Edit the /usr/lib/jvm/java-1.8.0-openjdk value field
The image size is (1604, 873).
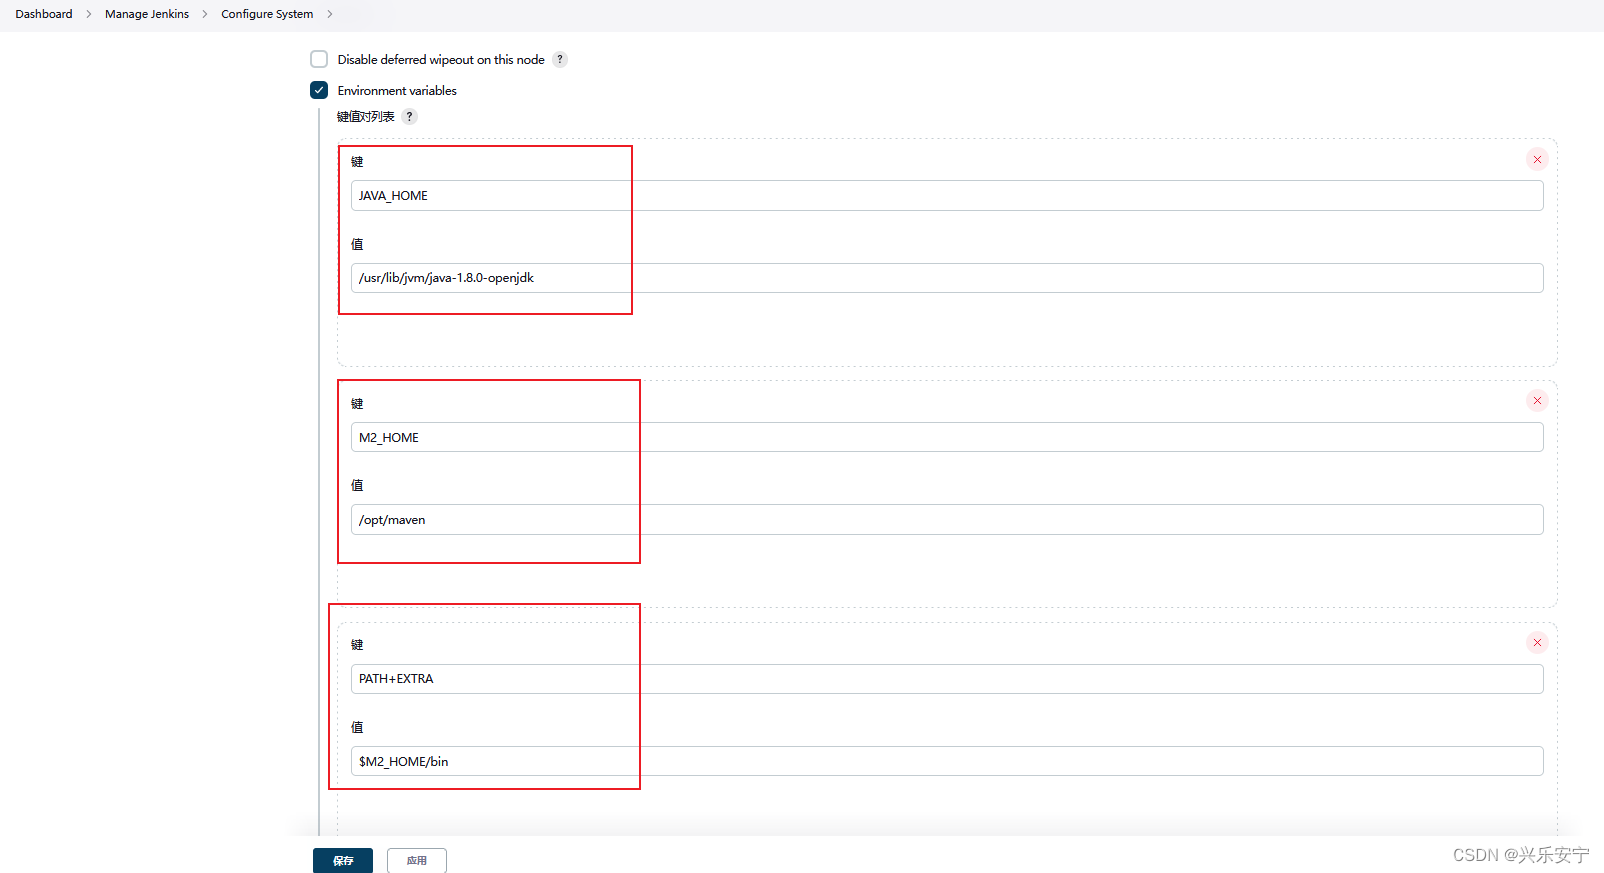tap(947, 278)
